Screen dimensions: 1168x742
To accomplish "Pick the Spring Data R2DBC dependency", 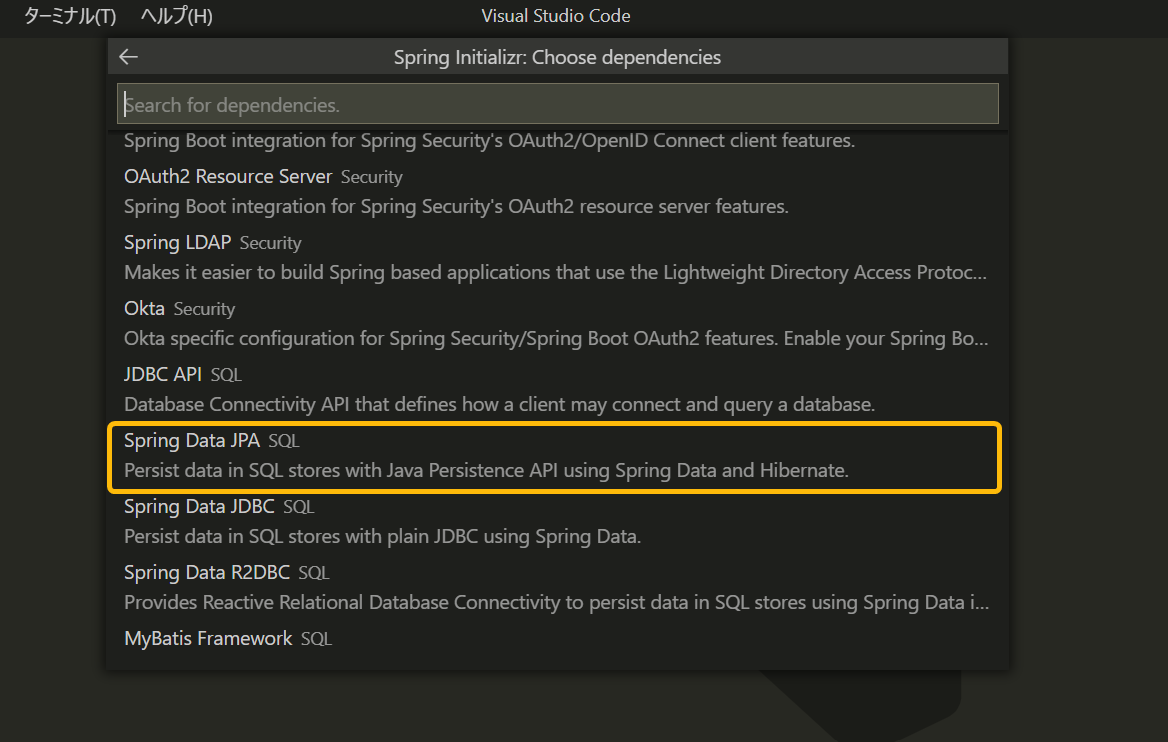I will [x=207, y=573].
